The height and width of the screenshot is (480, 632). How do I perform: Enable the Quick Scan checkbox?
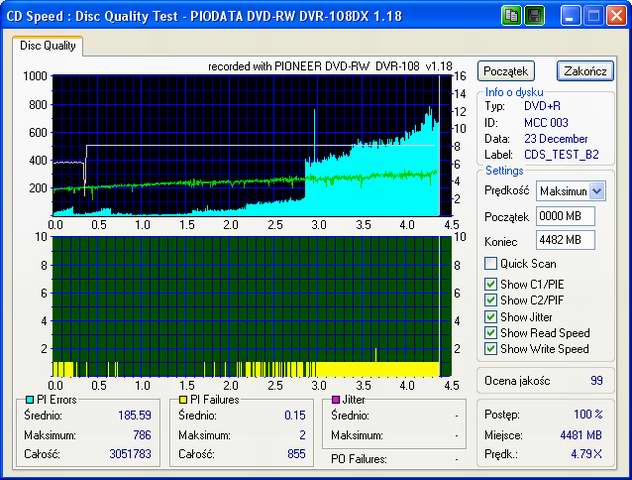pyautogui.click(x=491, y=264)
